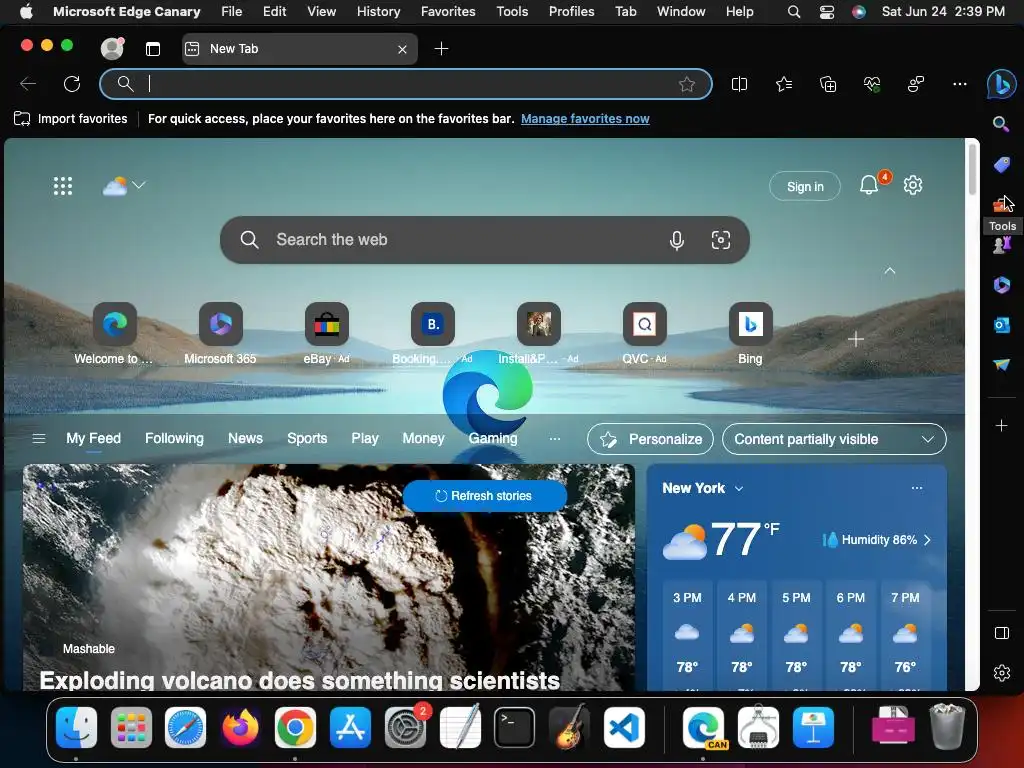Open sidebar settings gear
The width and height of the screenshot is (1024, 768).
pyautogui.click(x=1001, y=673)
